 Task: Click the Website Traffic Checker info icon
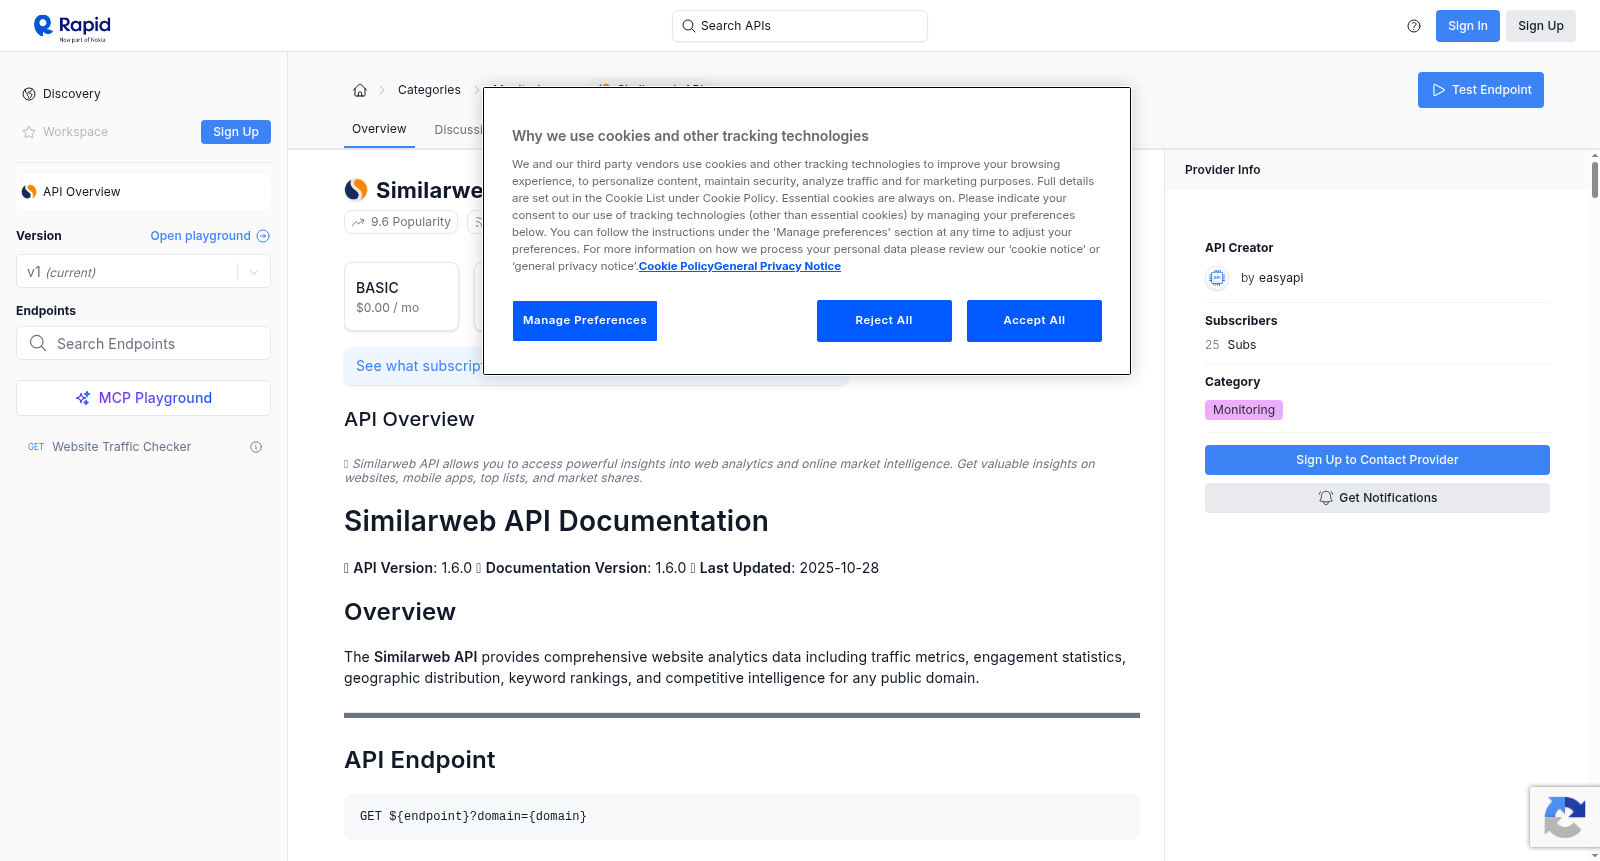click(256, 447)
